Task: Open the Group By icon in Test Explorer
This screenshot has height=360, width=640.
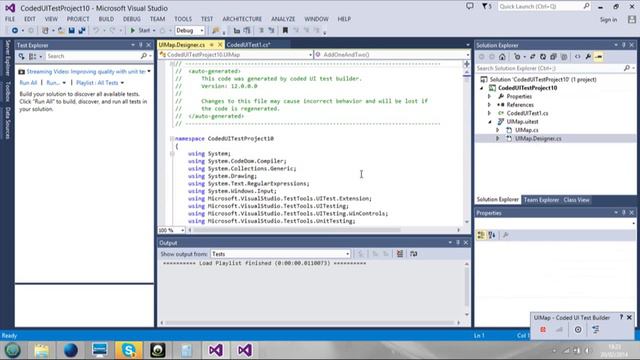Action: tap(34, 56)
